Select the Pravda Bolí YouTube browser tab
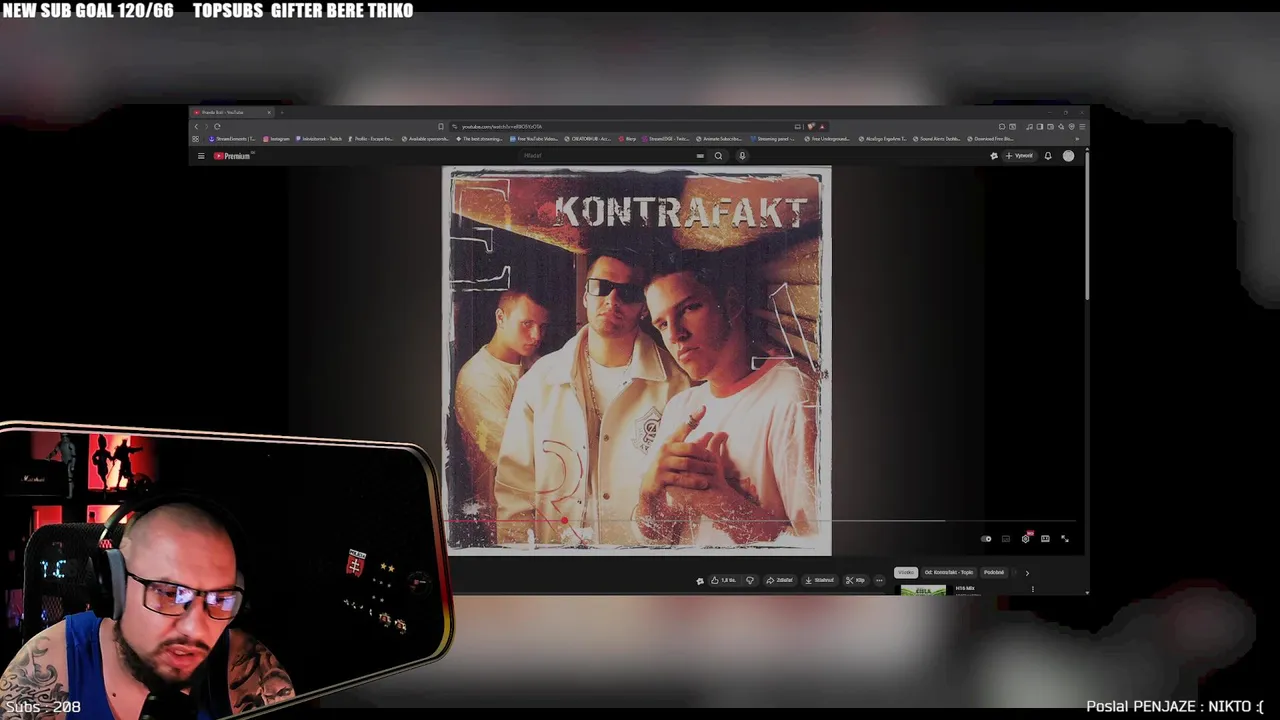The image size is (1280, 720). coord(232,112)
